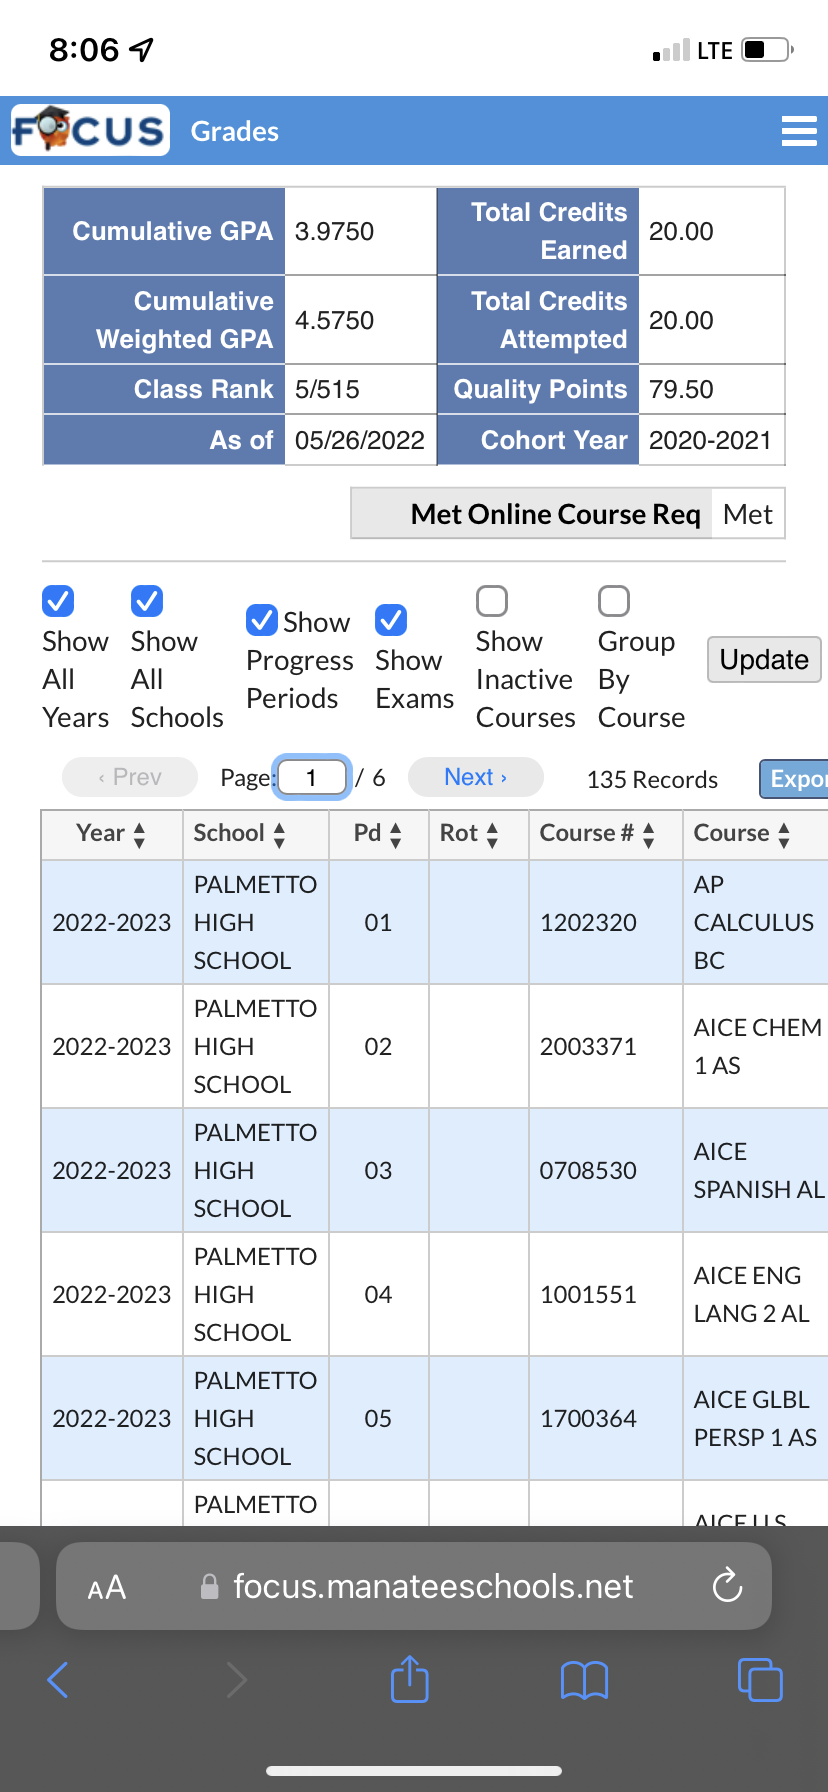Click the Export button
The height and width of the screenshot is (1792, 828).
pyautogui.click(x=794, y=779)
